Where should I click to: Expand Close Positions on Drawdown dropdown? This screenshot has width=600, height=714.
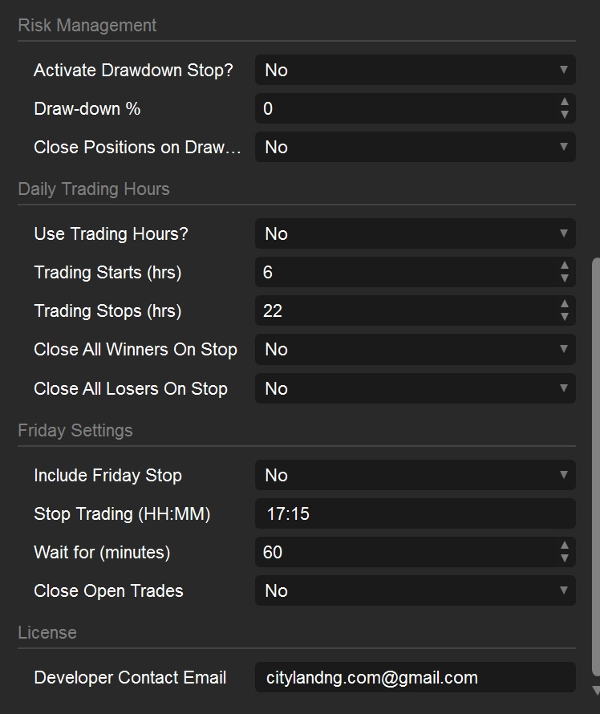(x=415, y=147)
